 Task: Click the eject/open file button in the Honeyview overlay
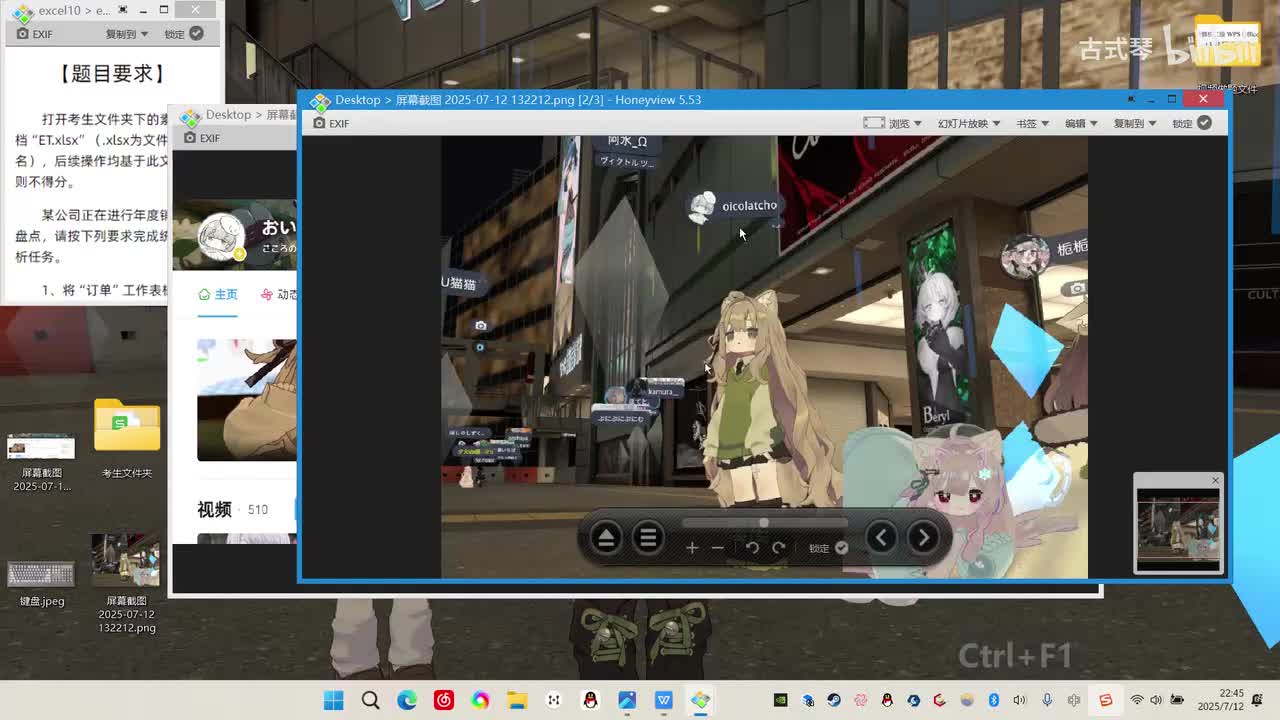(x=606, y=538)
